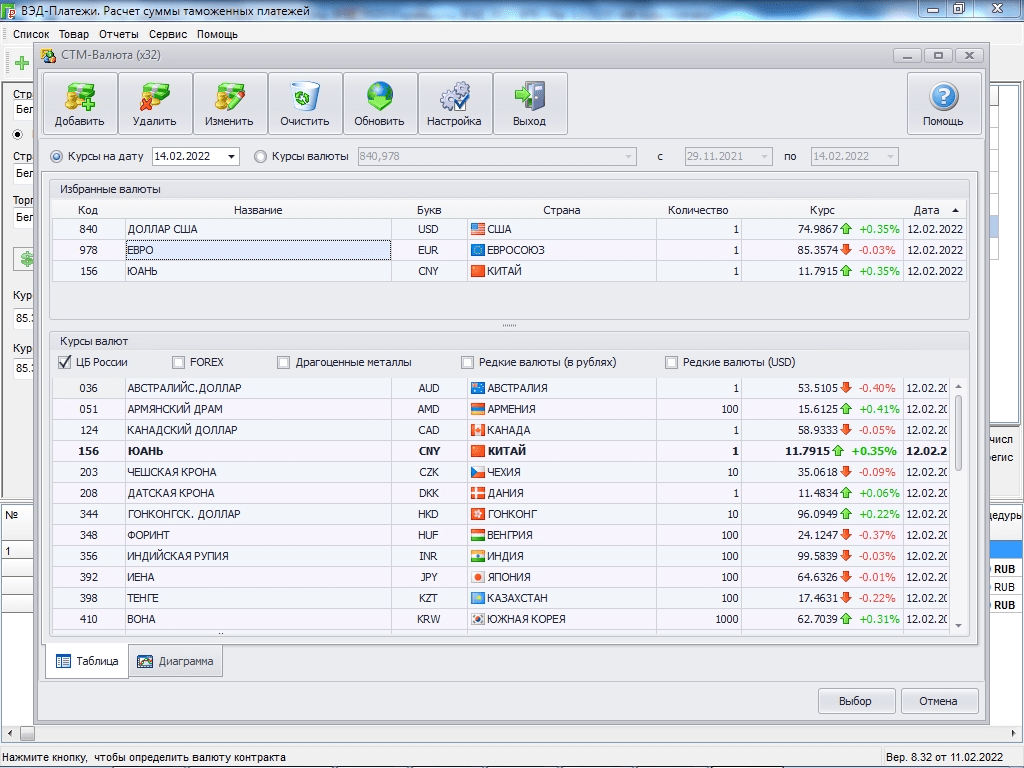
Task: Tick the Драгоценные металлы checkbox
Action: coord(284,363)
